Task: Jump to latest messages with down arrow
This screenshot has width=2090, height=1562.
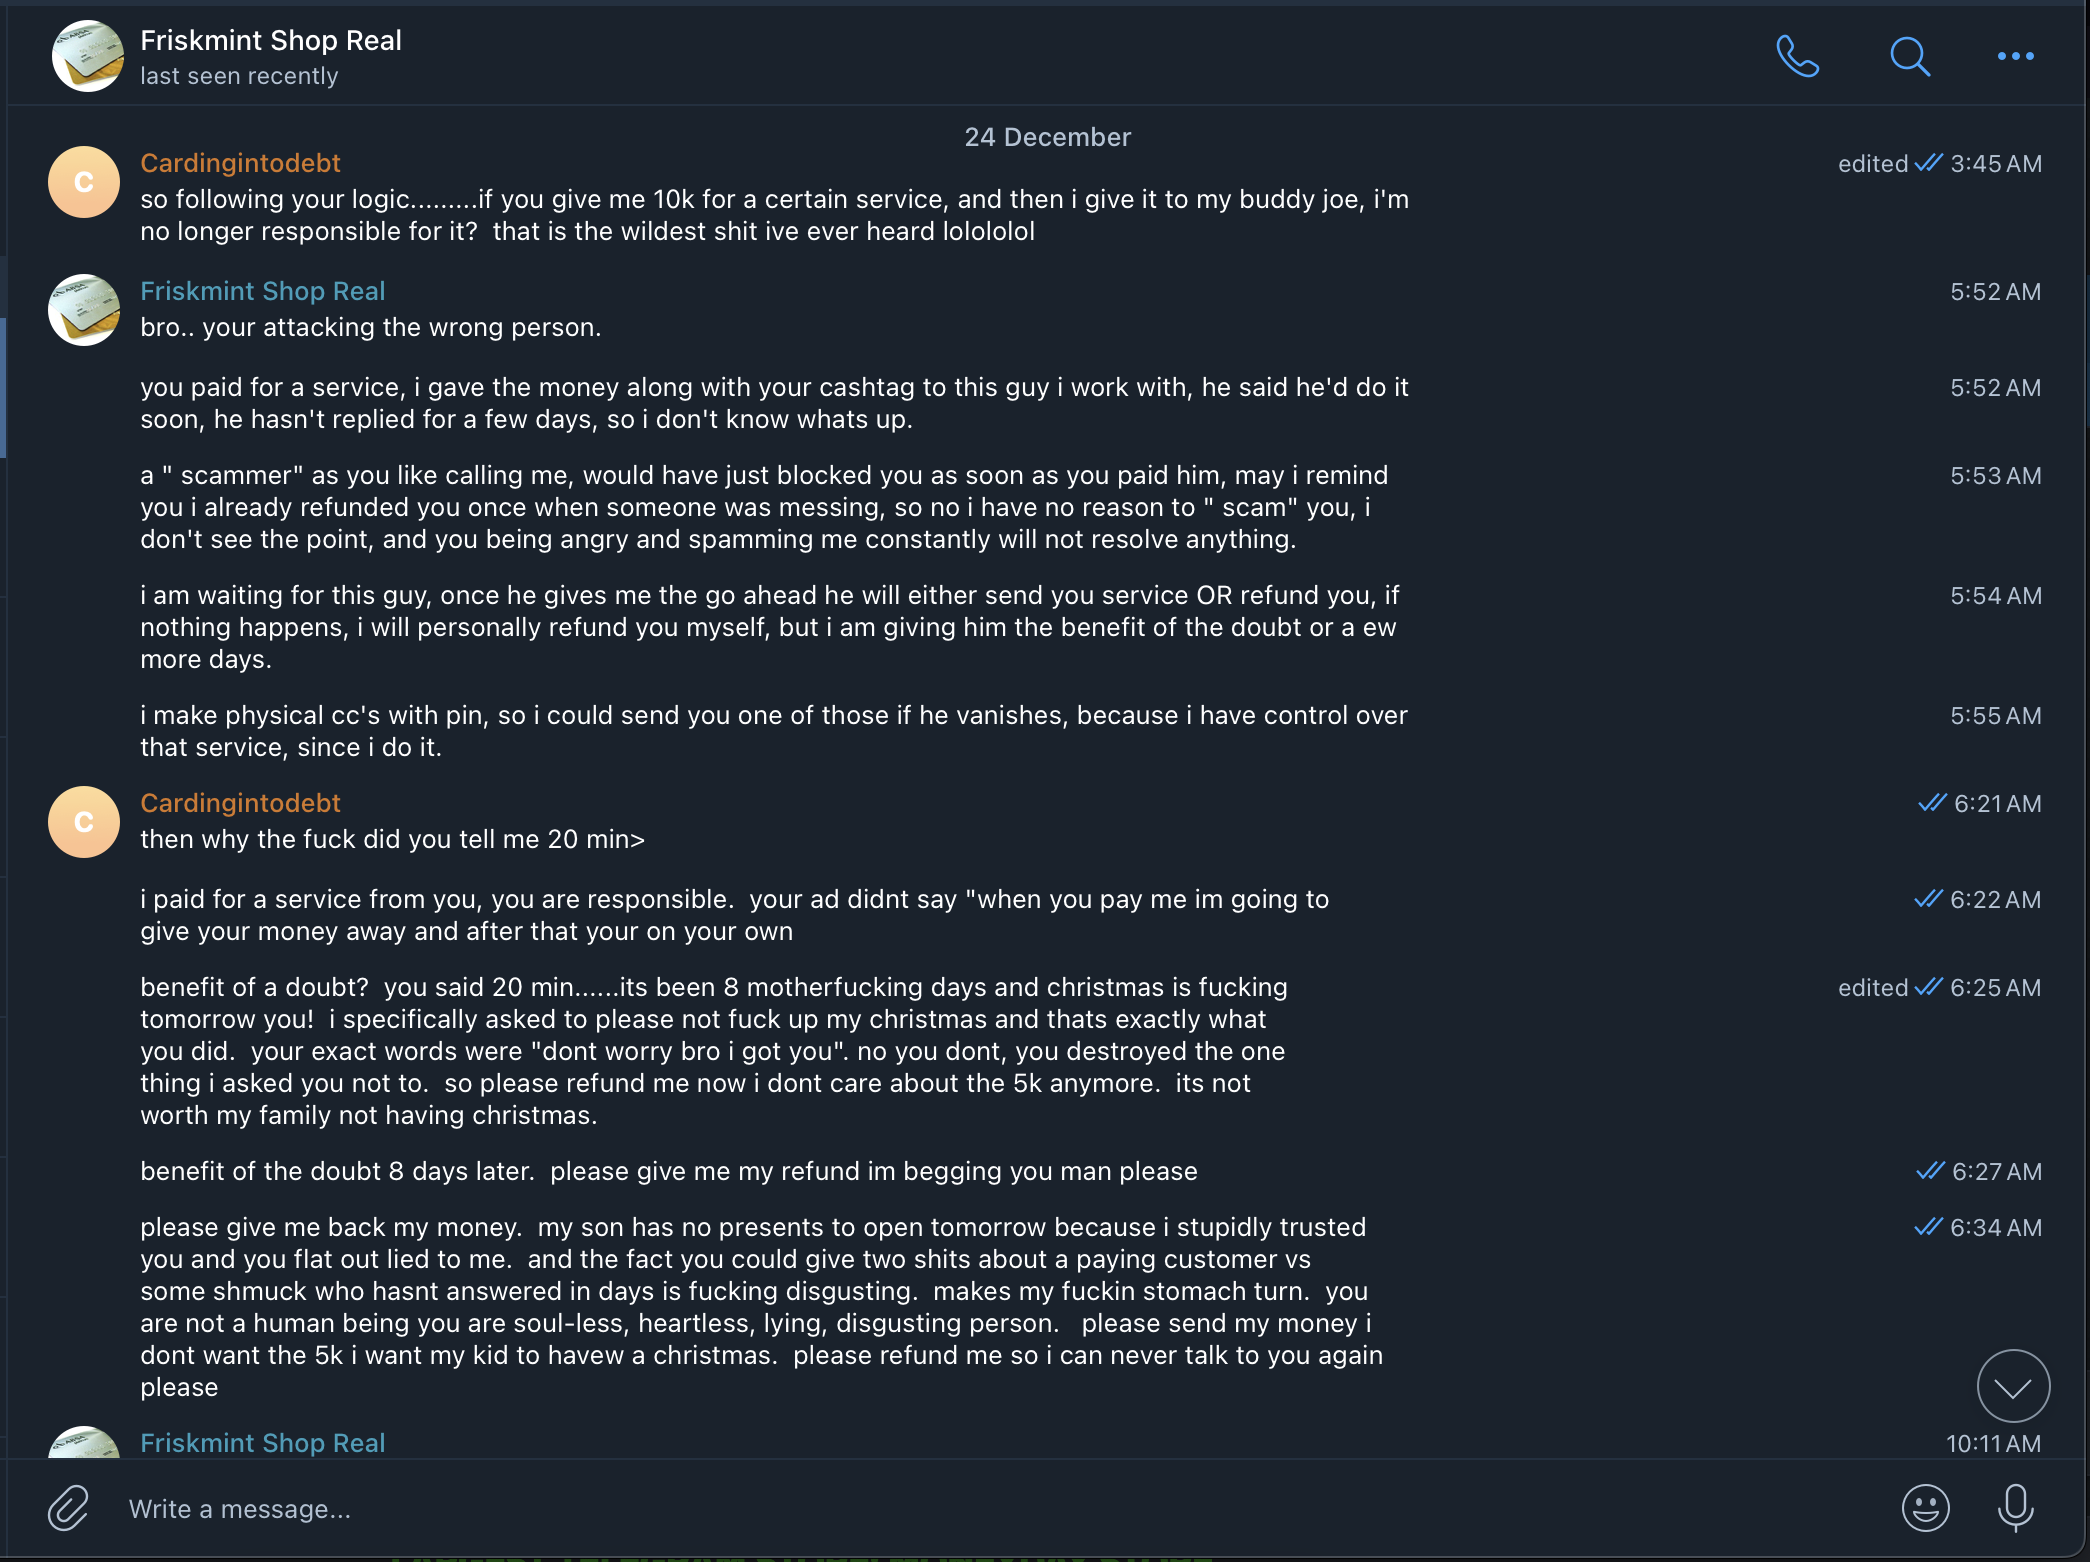Action: [2013, 1386]
